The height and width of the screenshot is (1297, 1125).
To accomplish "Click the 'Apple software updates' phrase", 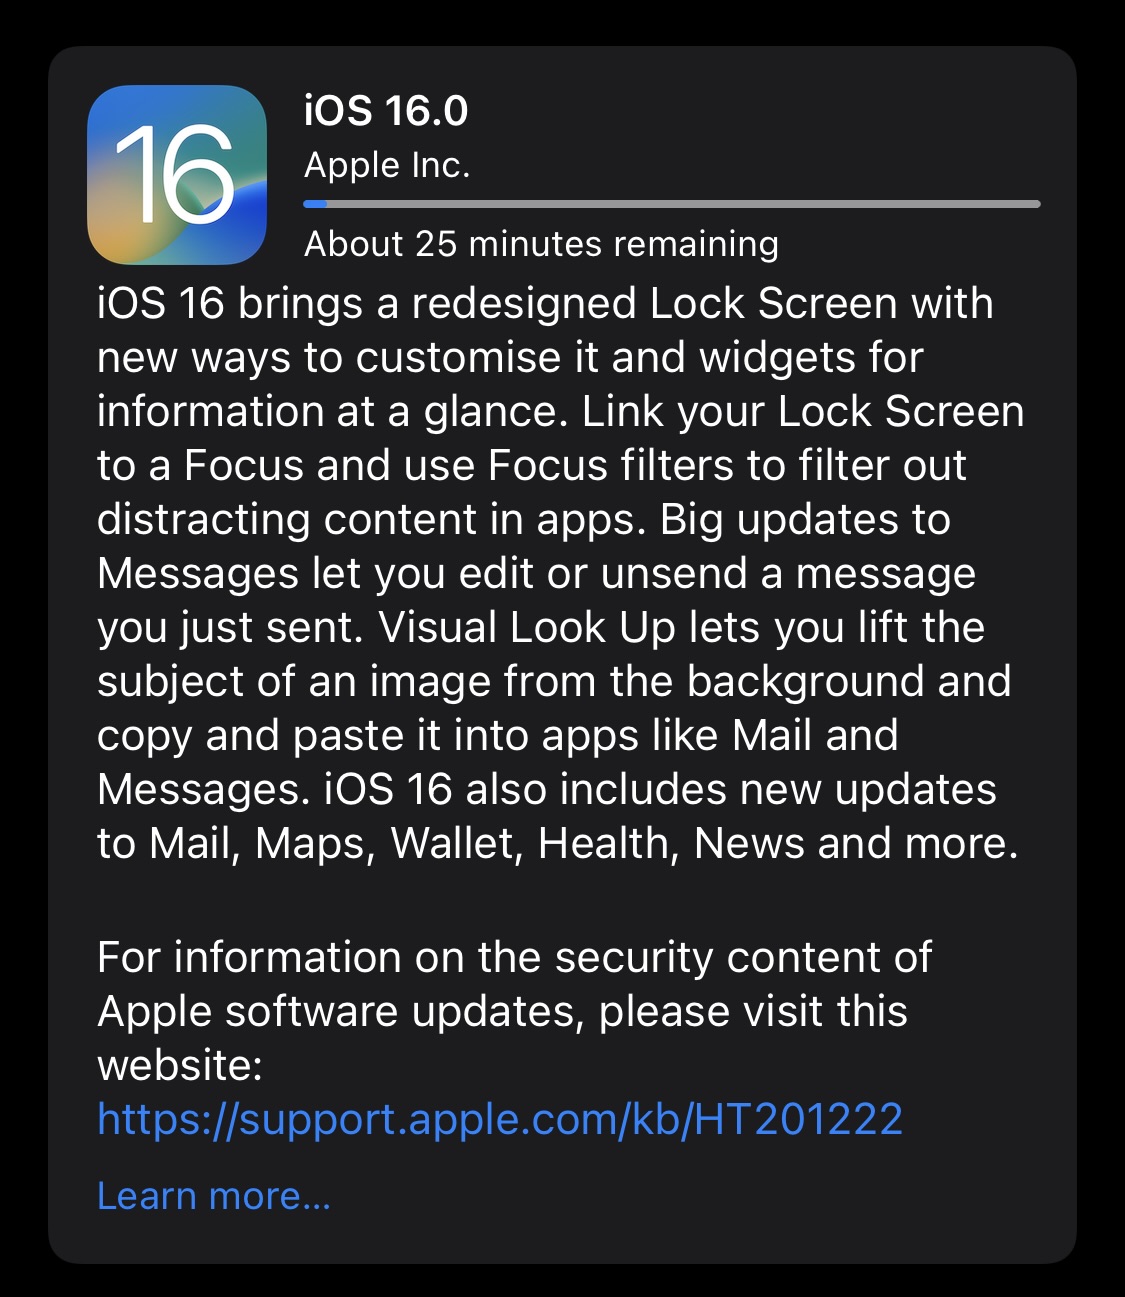I will pos(341,1011).
